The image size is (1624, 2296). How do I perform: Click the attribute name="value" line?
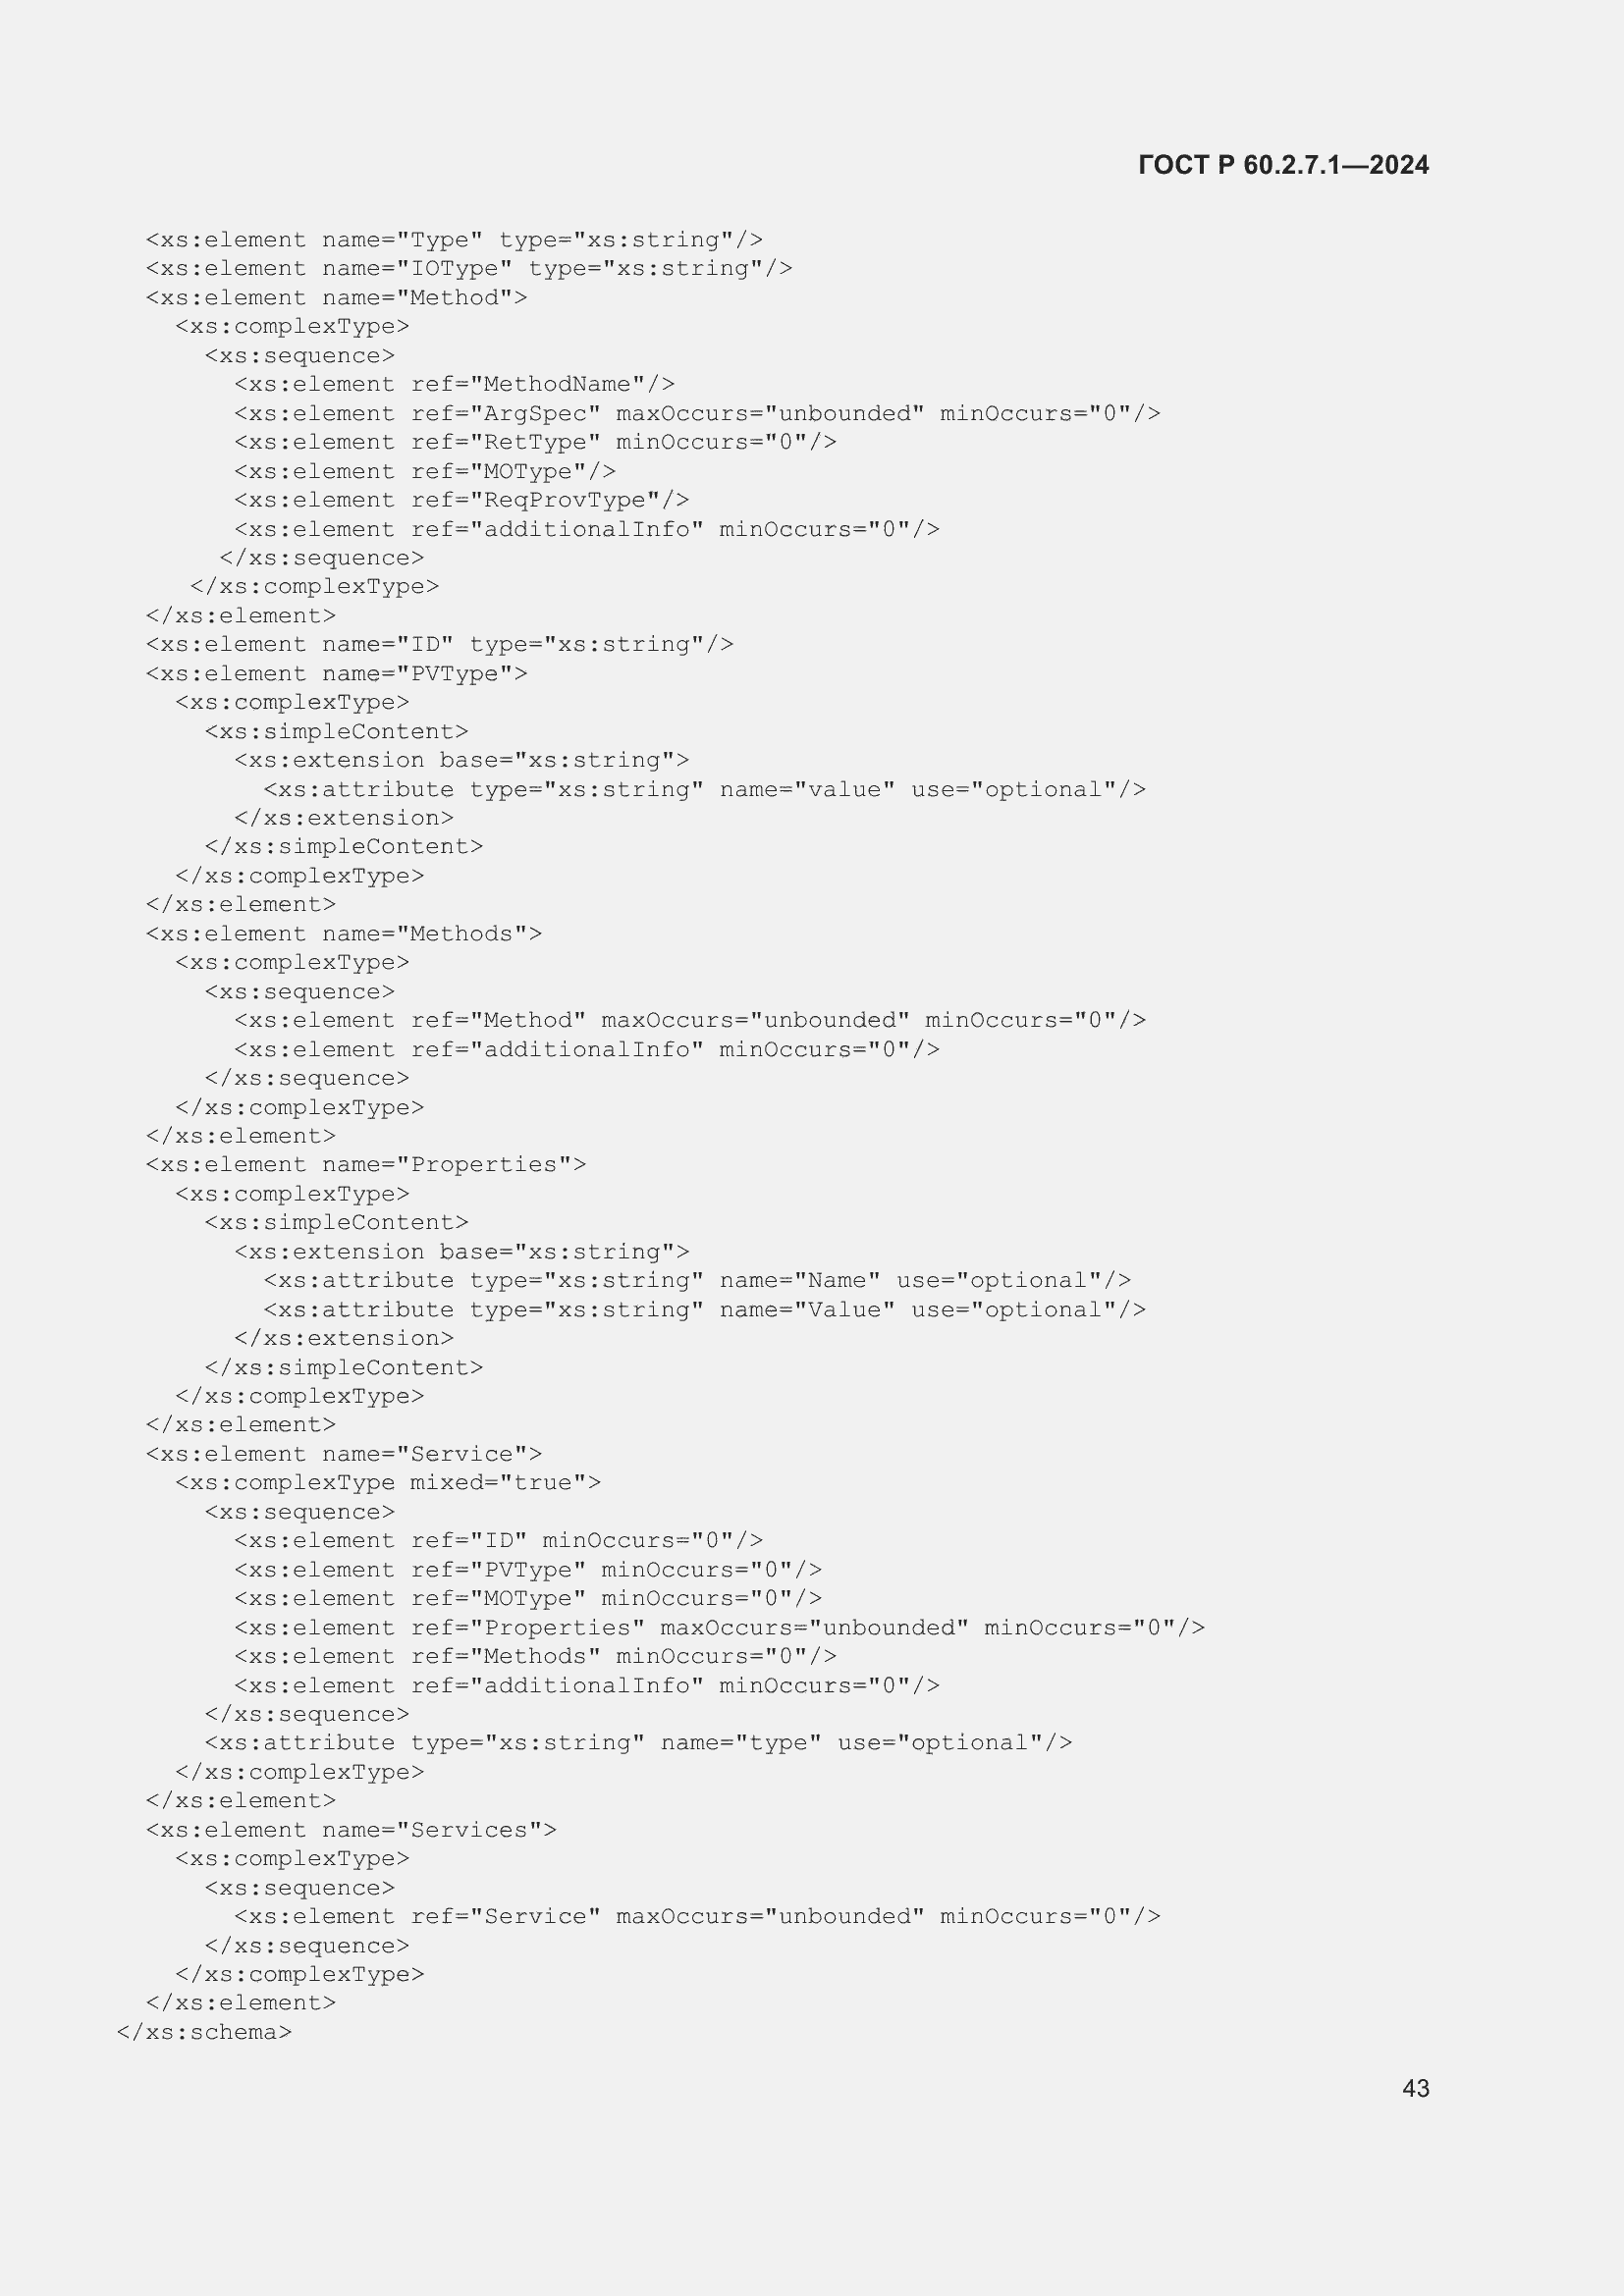tap(705, 790)
